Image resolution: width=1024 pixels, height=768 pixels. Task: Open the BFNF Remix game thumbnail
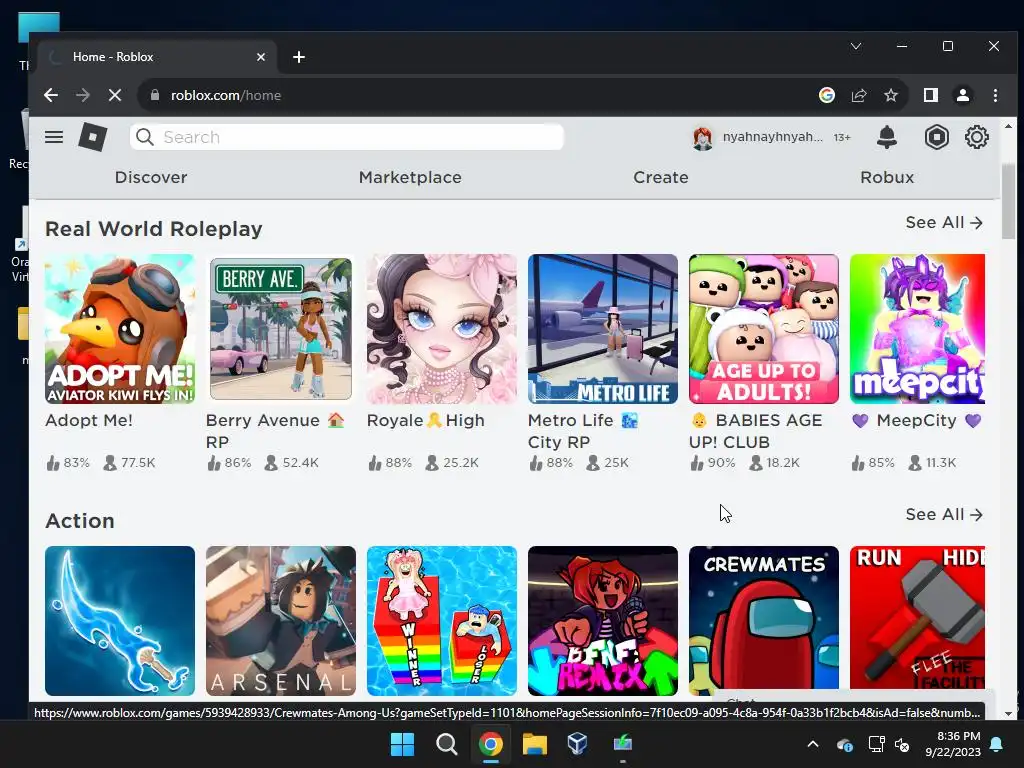603,621
